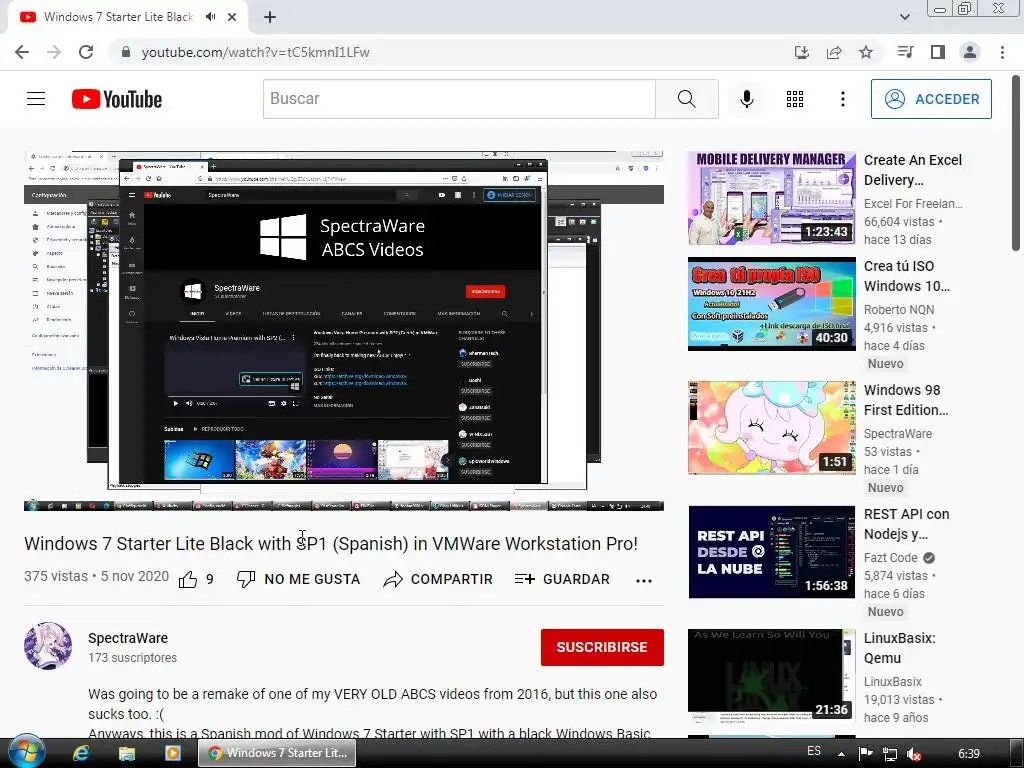The height and width of the screenshot is (768, 1024).
Task: Mute the tab via its speaker icon
Action: point(210,17)
